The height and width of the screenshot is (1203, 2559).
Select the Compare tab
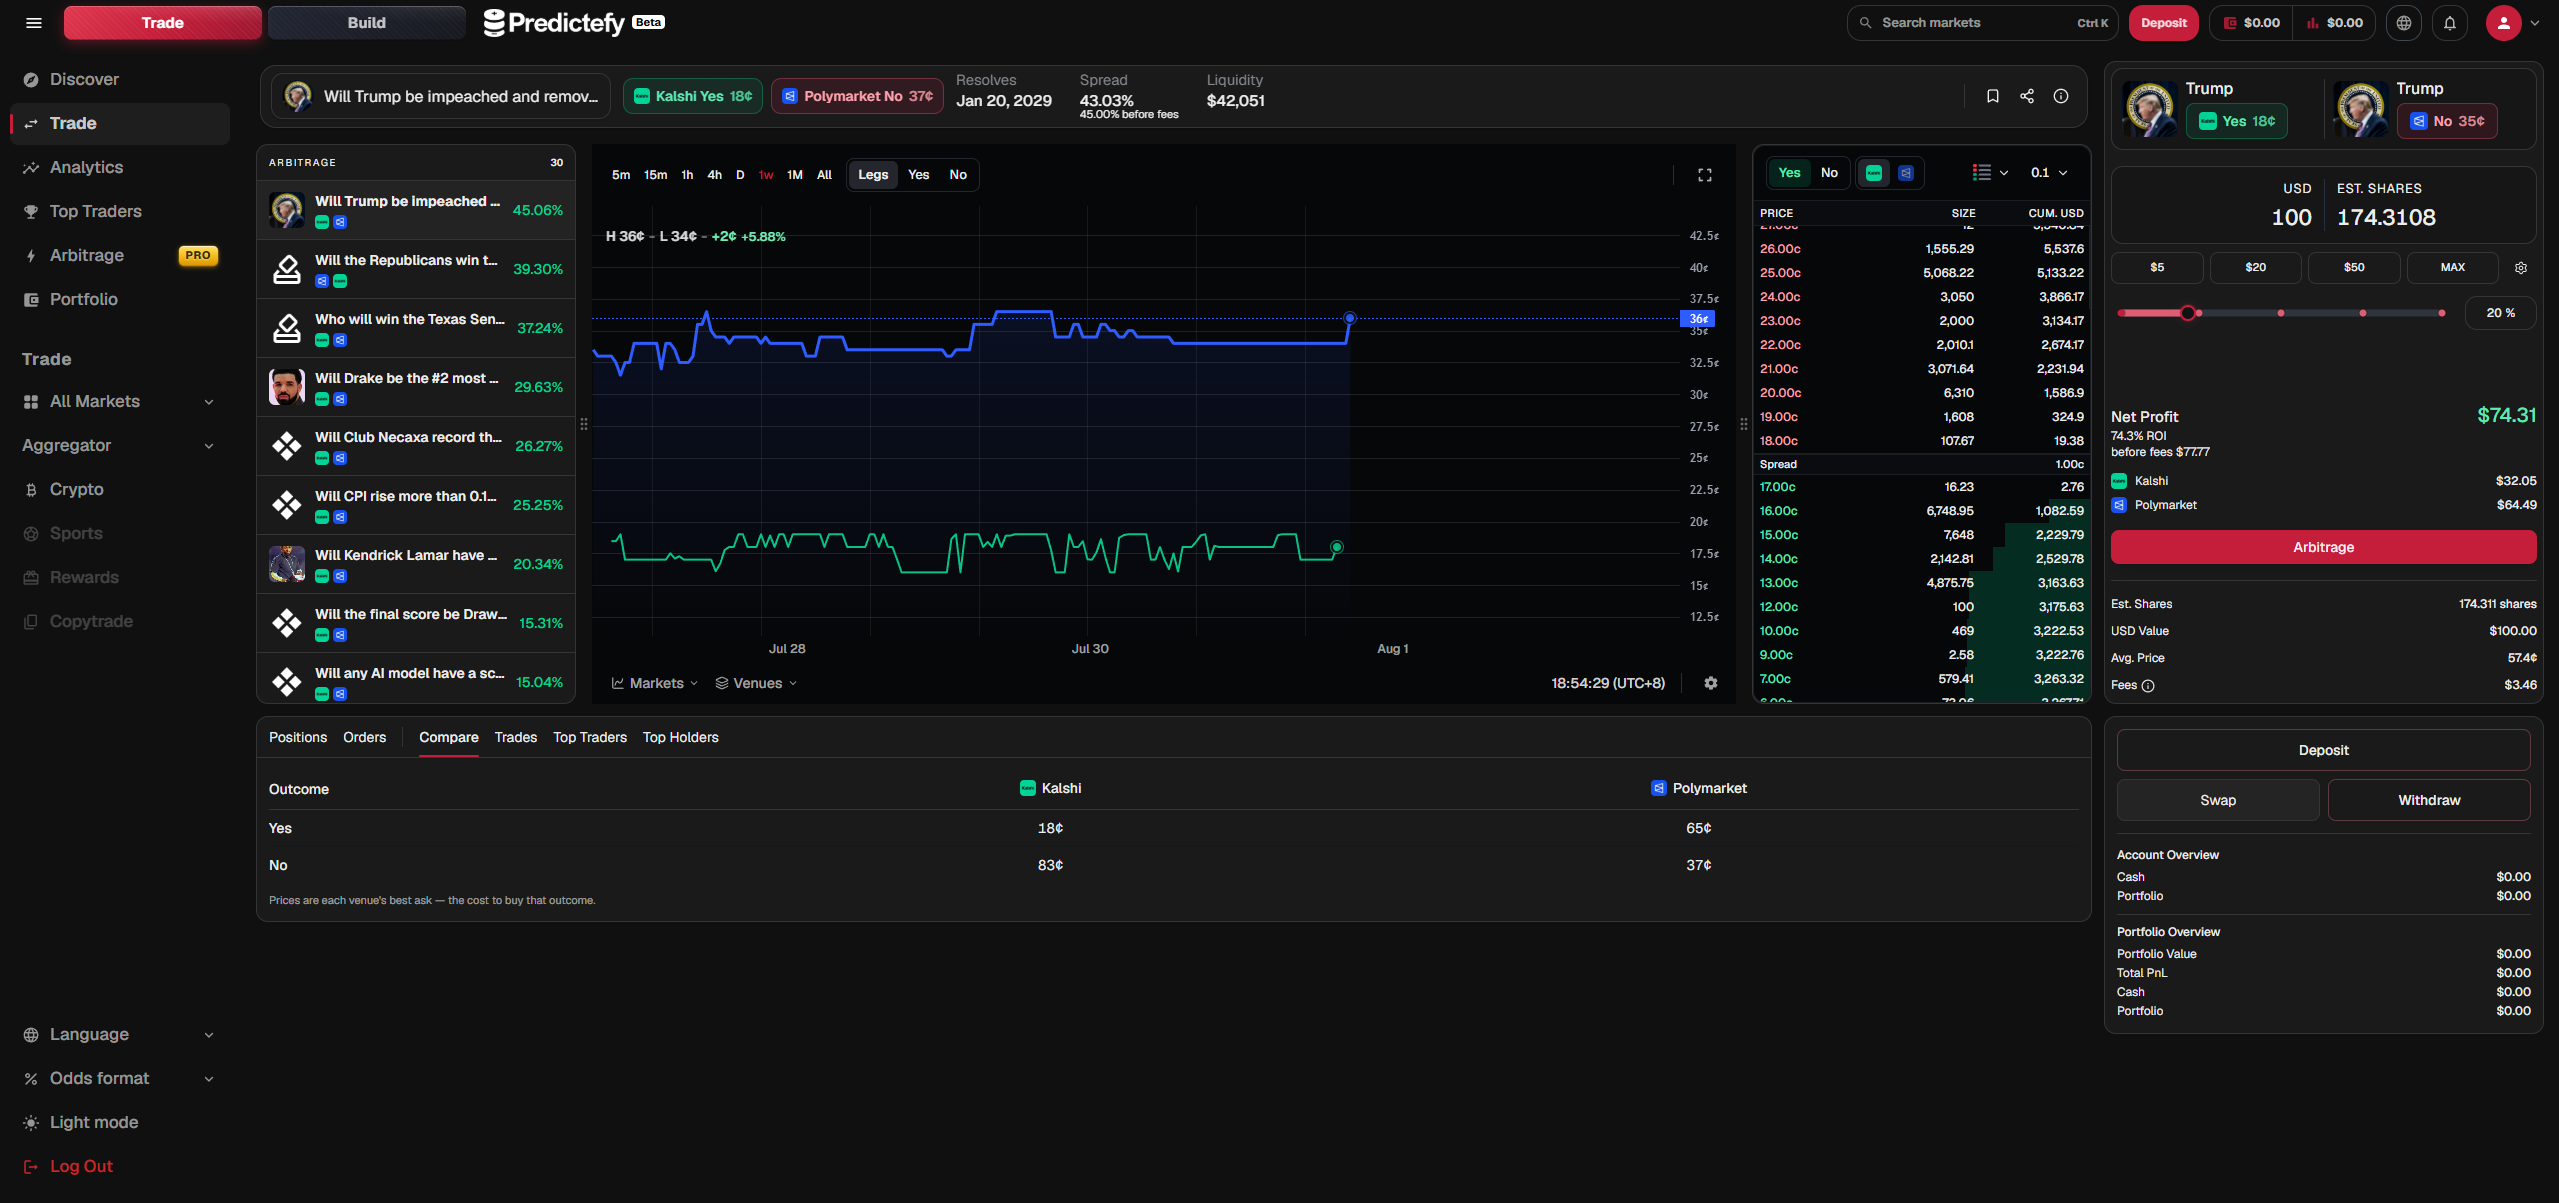point(449,738)
